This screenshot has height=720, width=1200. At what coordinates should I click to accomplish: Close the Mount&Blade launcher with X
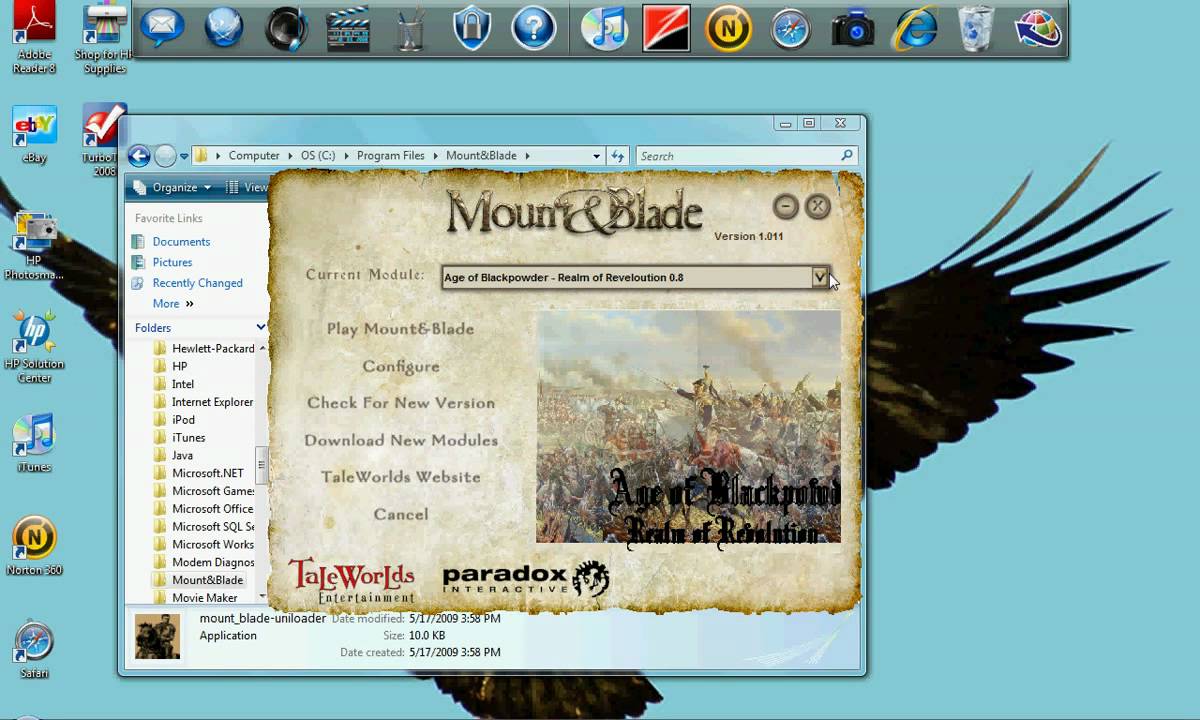point(818,207)
